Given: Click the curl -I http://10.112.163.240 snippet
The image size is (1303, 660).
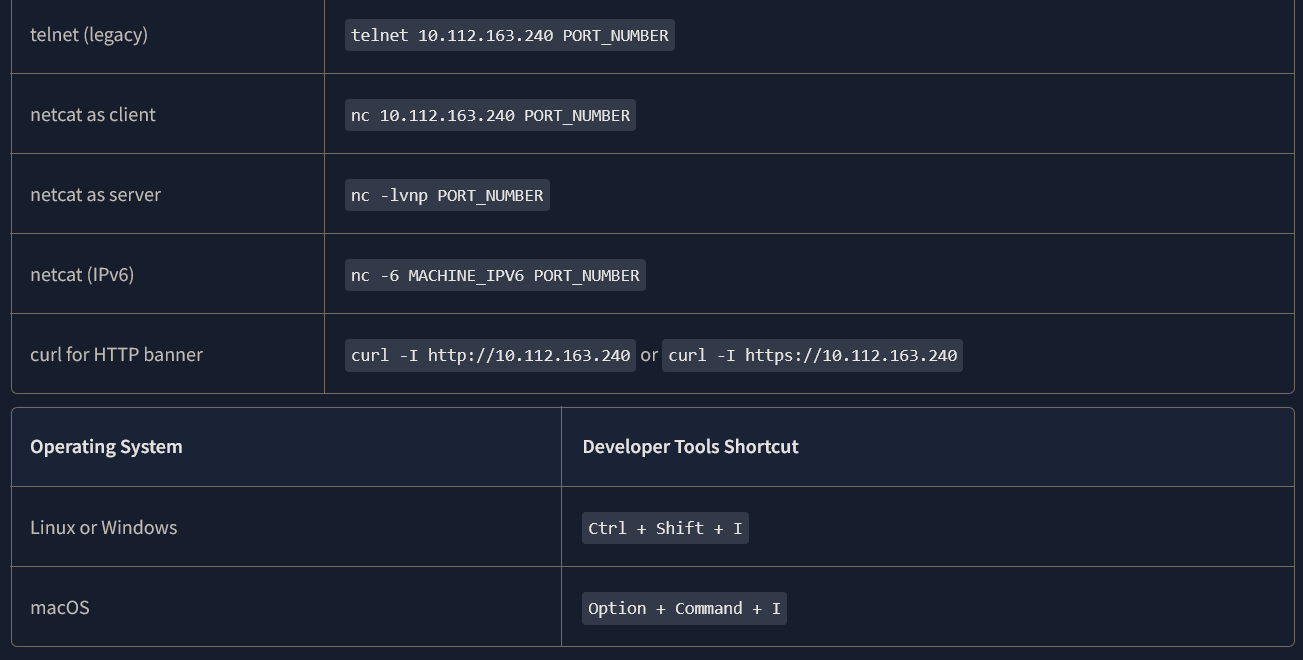Looking at the screenshot, I should [490, 355].
